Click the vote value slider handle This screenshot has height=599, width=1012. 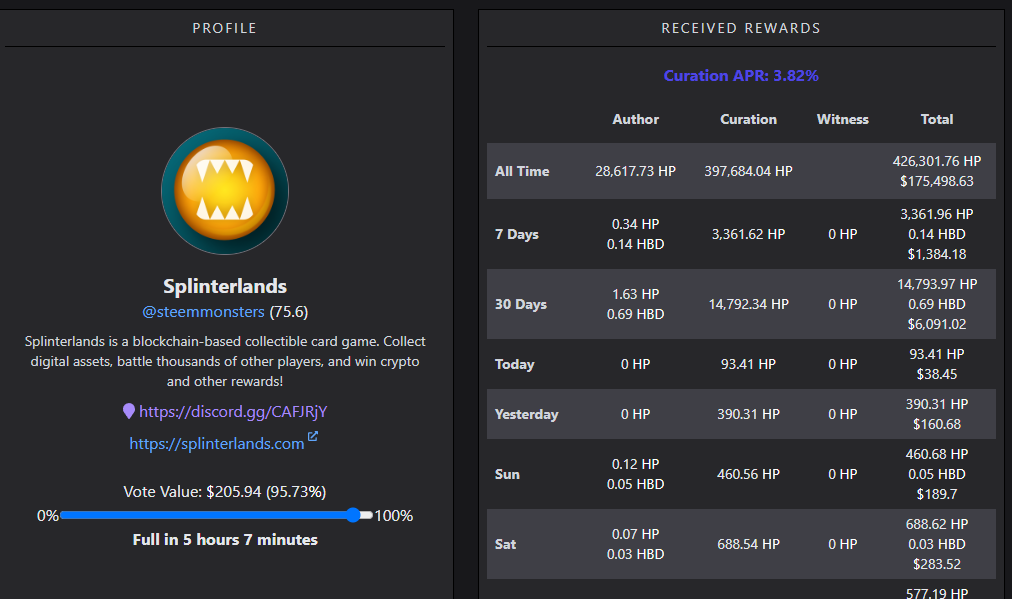[352, 515]
